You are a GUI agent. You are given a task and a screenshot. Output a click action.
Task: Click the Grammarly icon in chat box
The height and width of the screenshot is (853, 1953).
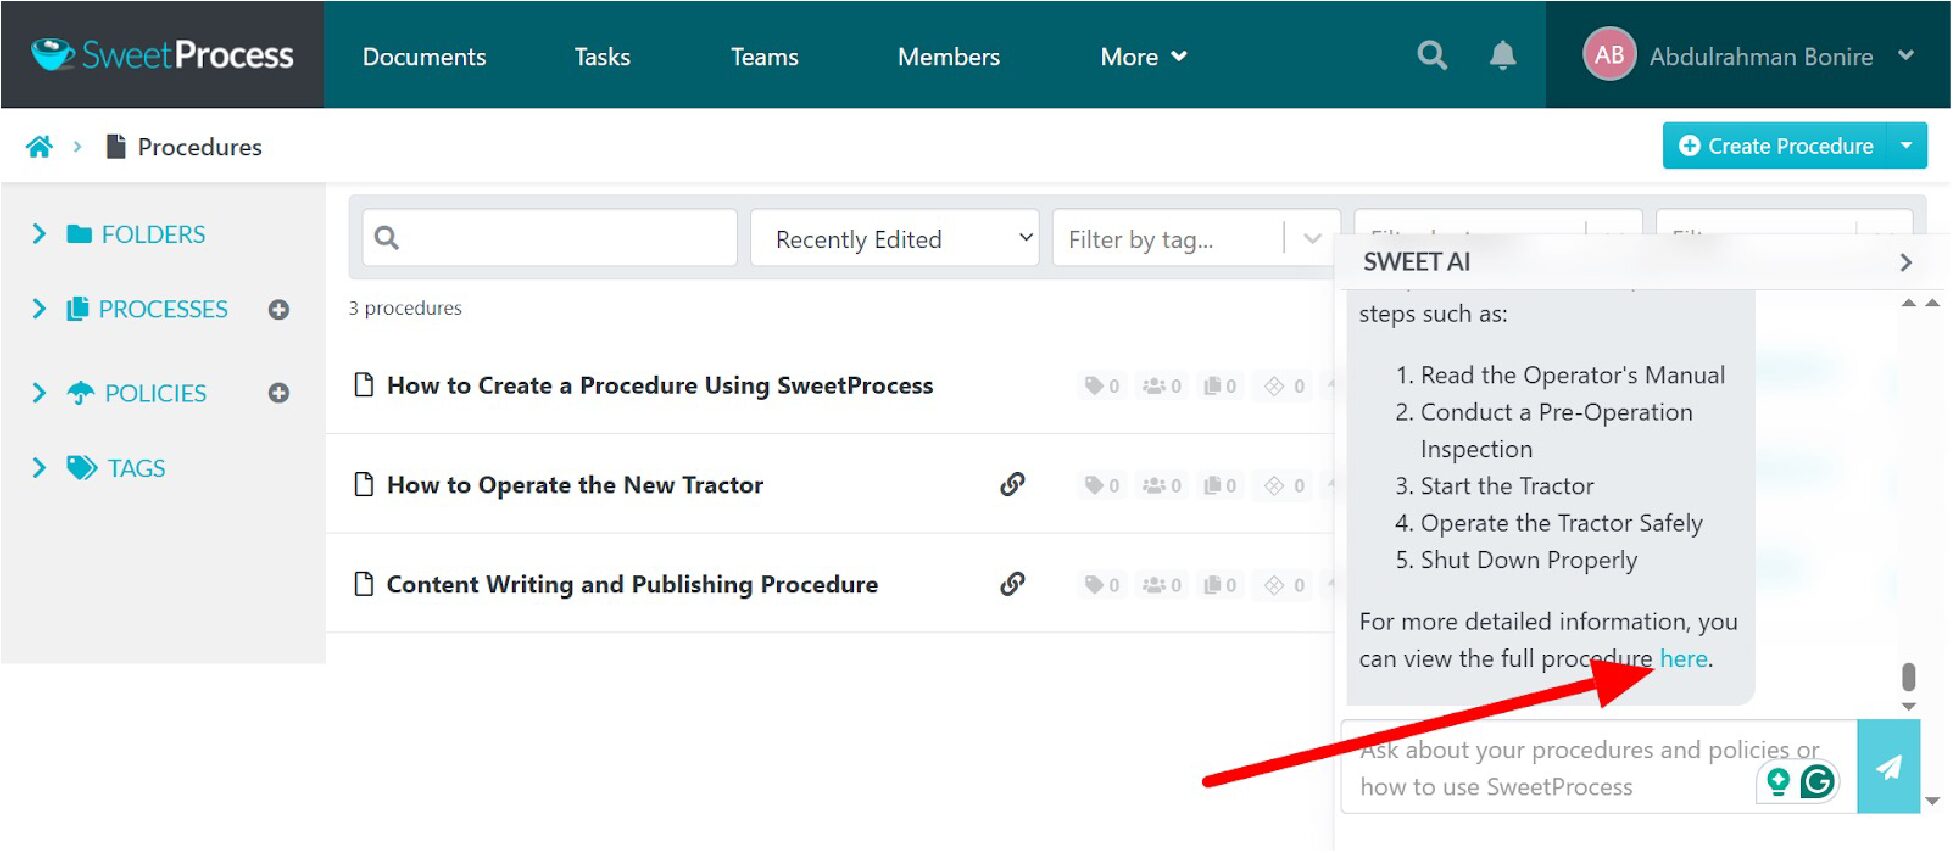pyautogui.click(x=1817, y=781)
